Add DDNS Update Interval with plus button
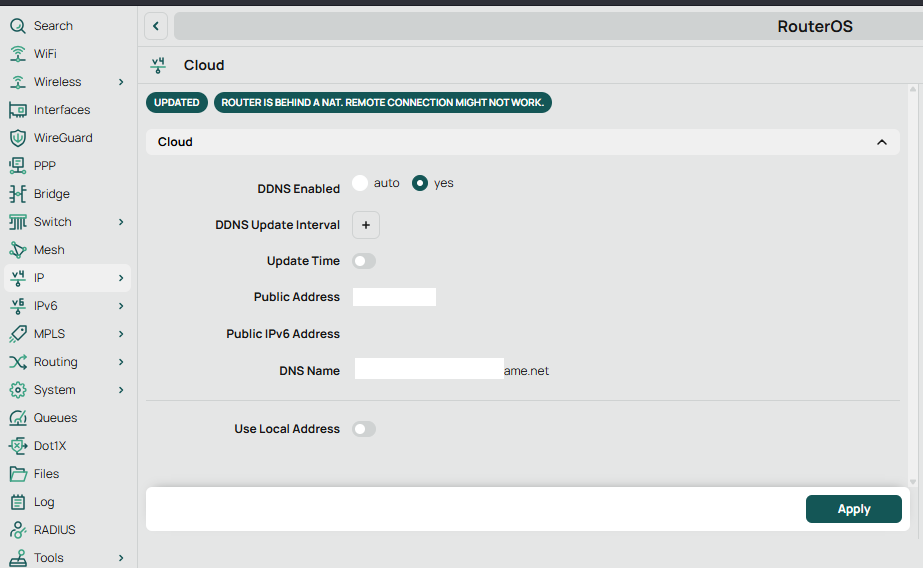Viewport: 923px width, 568px height. [x=366, y=225]
